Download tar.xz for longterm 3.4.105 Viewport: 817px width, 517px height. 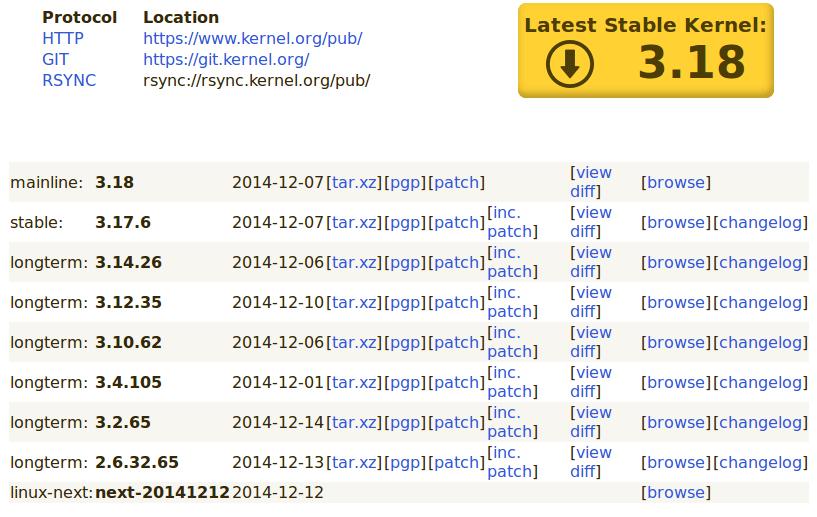pyautogui.click(x=354, y=383)
